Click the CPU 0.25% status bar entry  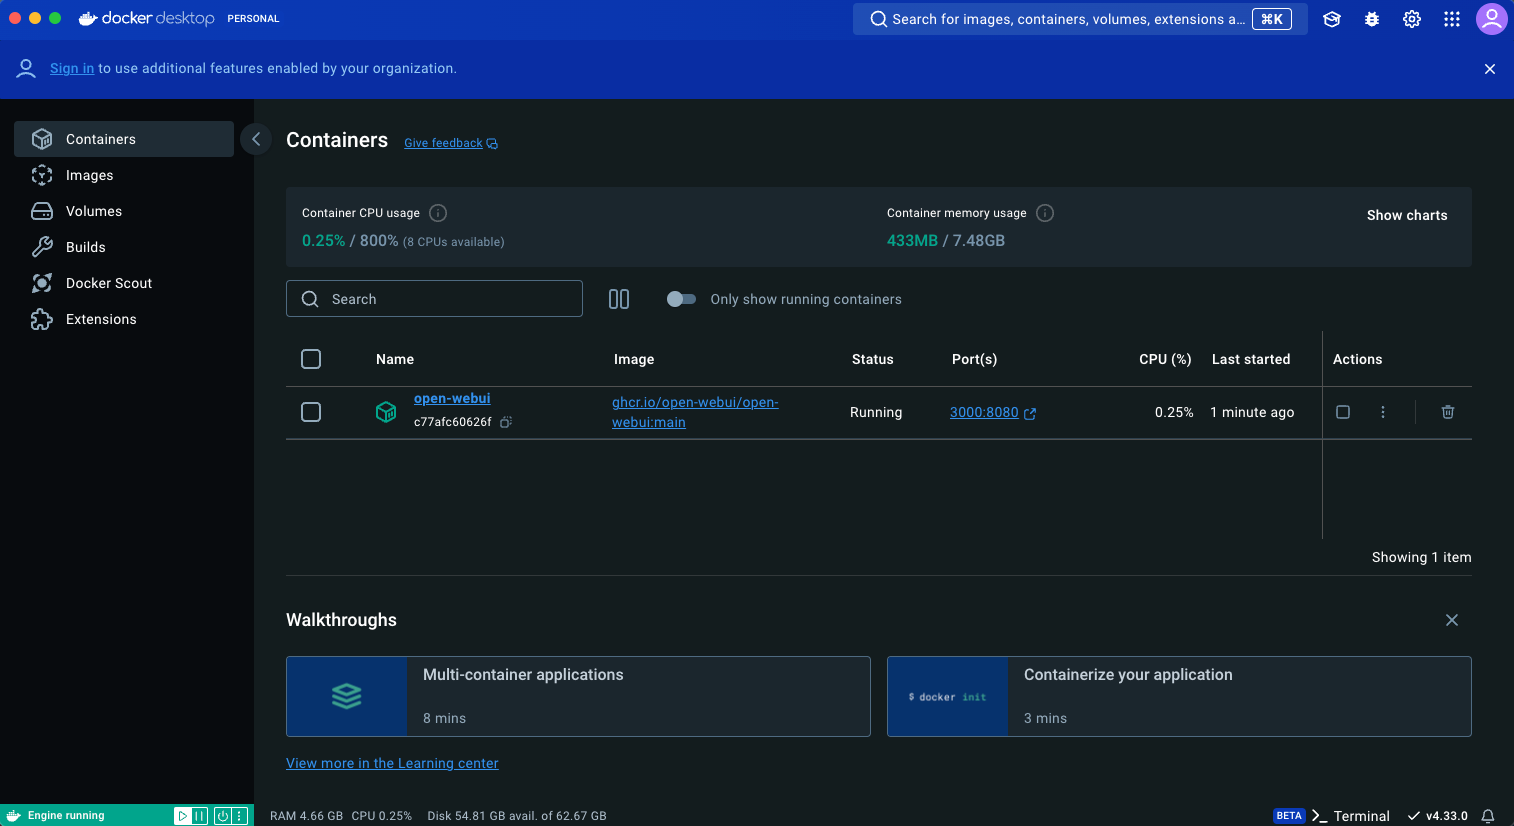(381, 816)
